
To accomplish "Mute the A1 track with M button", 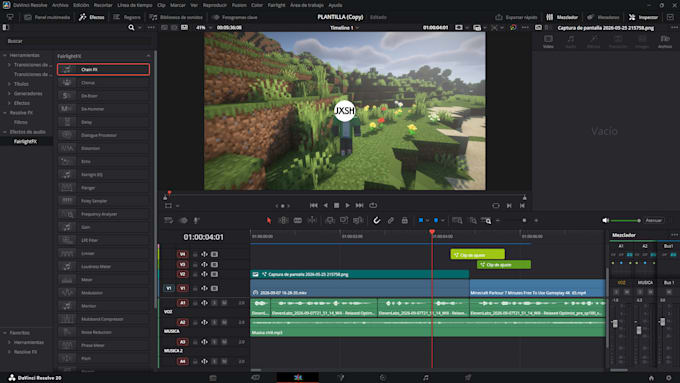I will pyautogui.click(x=224, y=303).
